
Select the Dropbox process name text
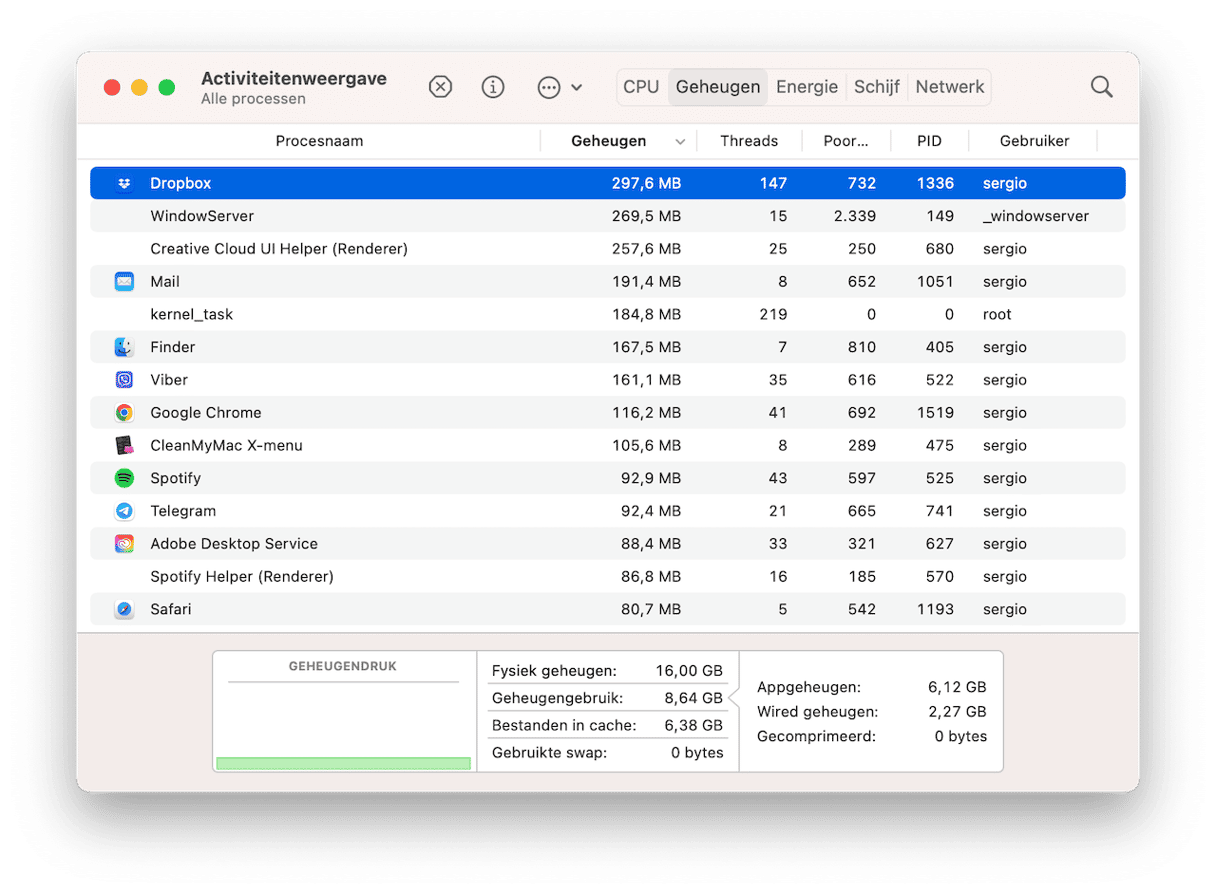[x=181, y=183]
